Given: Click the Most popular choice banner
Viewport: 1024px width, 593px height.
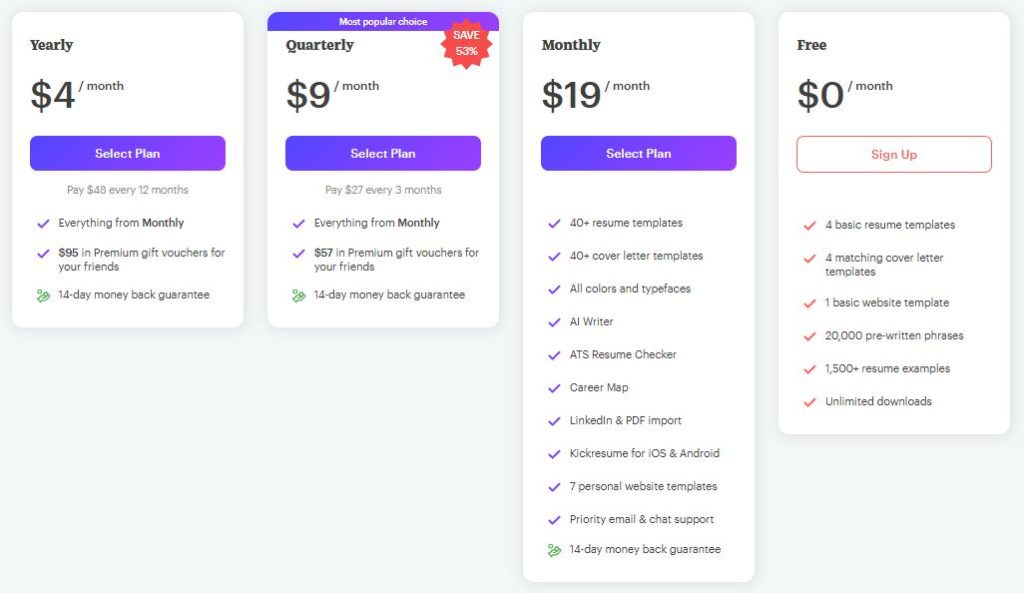Looking at the screenshot, I should (x=383, y=22).
